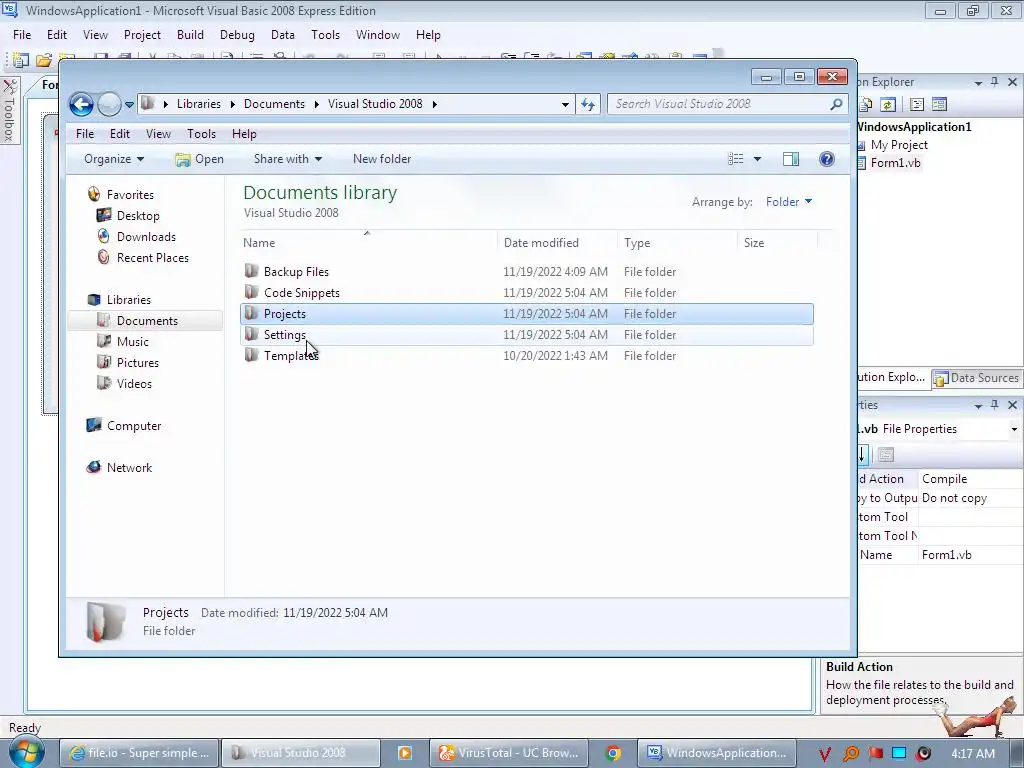
Task: Select the Settings folder
Action: click(526, 334)
